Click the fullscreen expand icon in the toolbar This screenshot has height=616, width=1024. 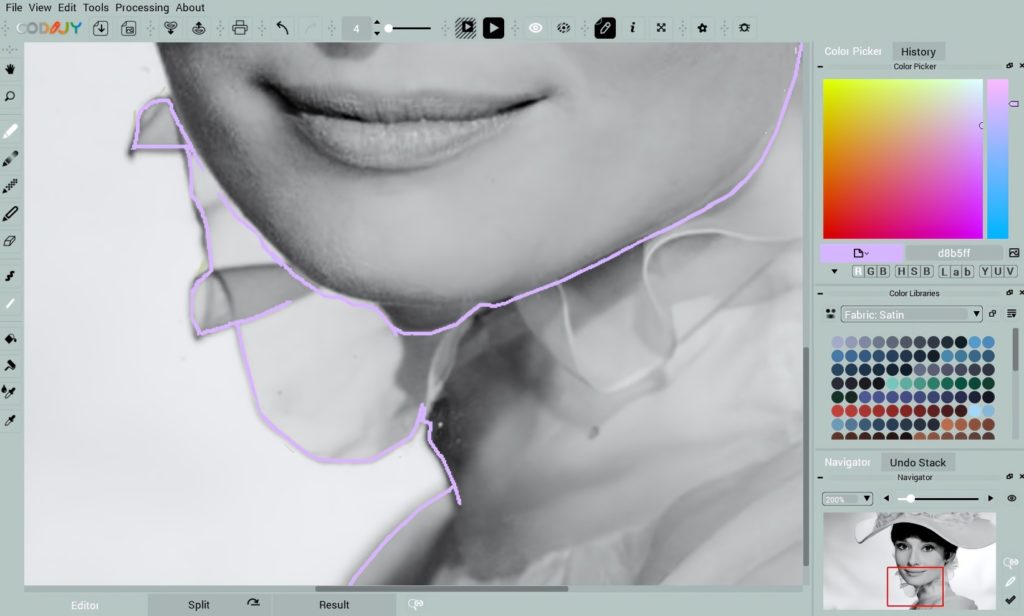(x=661, y=28)
